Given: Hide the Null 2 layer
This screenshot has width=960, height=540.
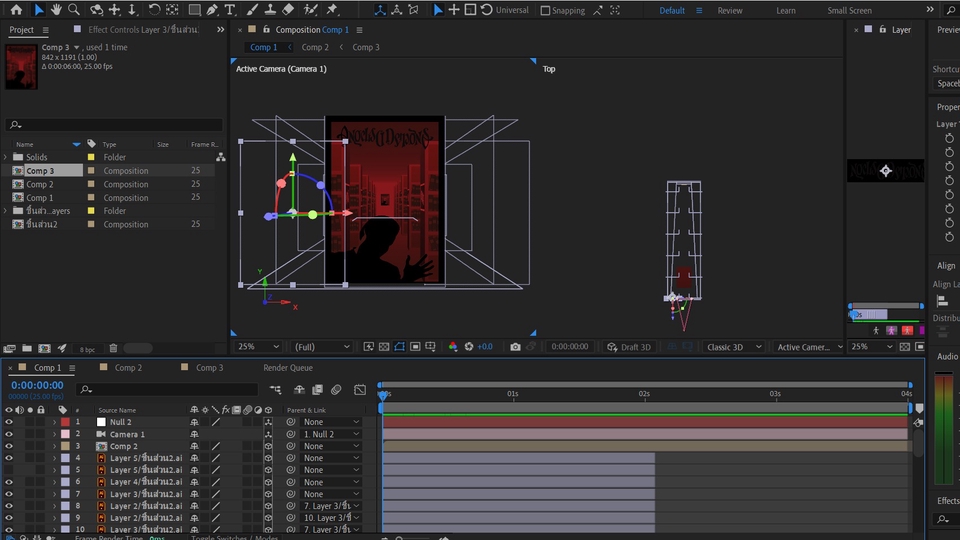Looking at the screenshot, I should click(x=9, y=422).
